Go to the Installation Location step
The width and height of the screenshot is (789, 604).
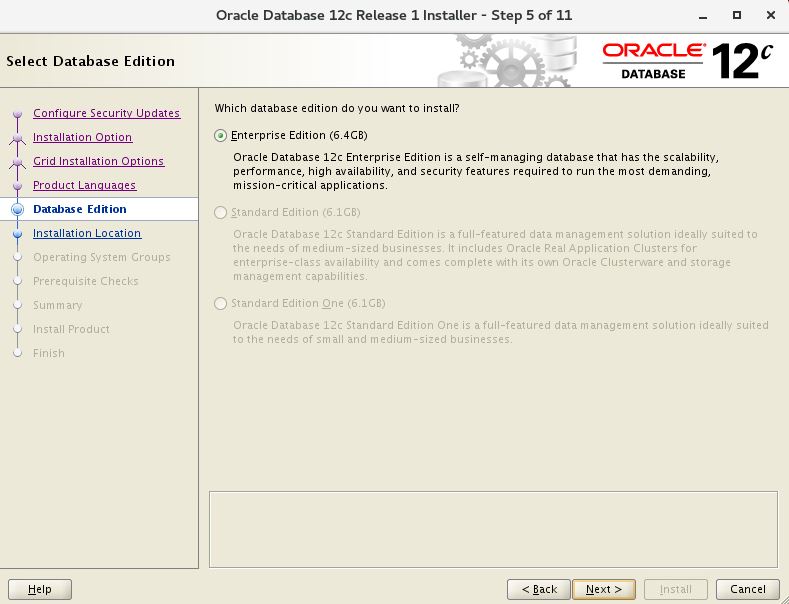(x=87, y=233)
